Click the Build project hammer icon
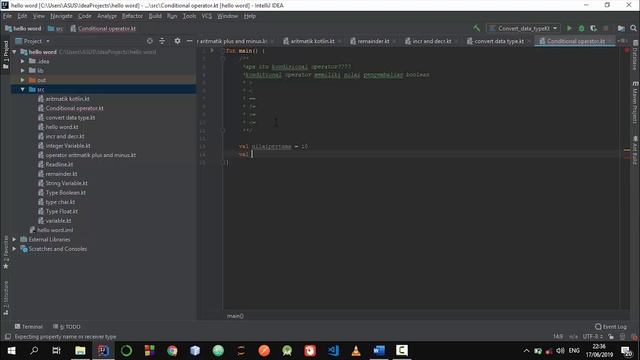 tap(476, 28)
